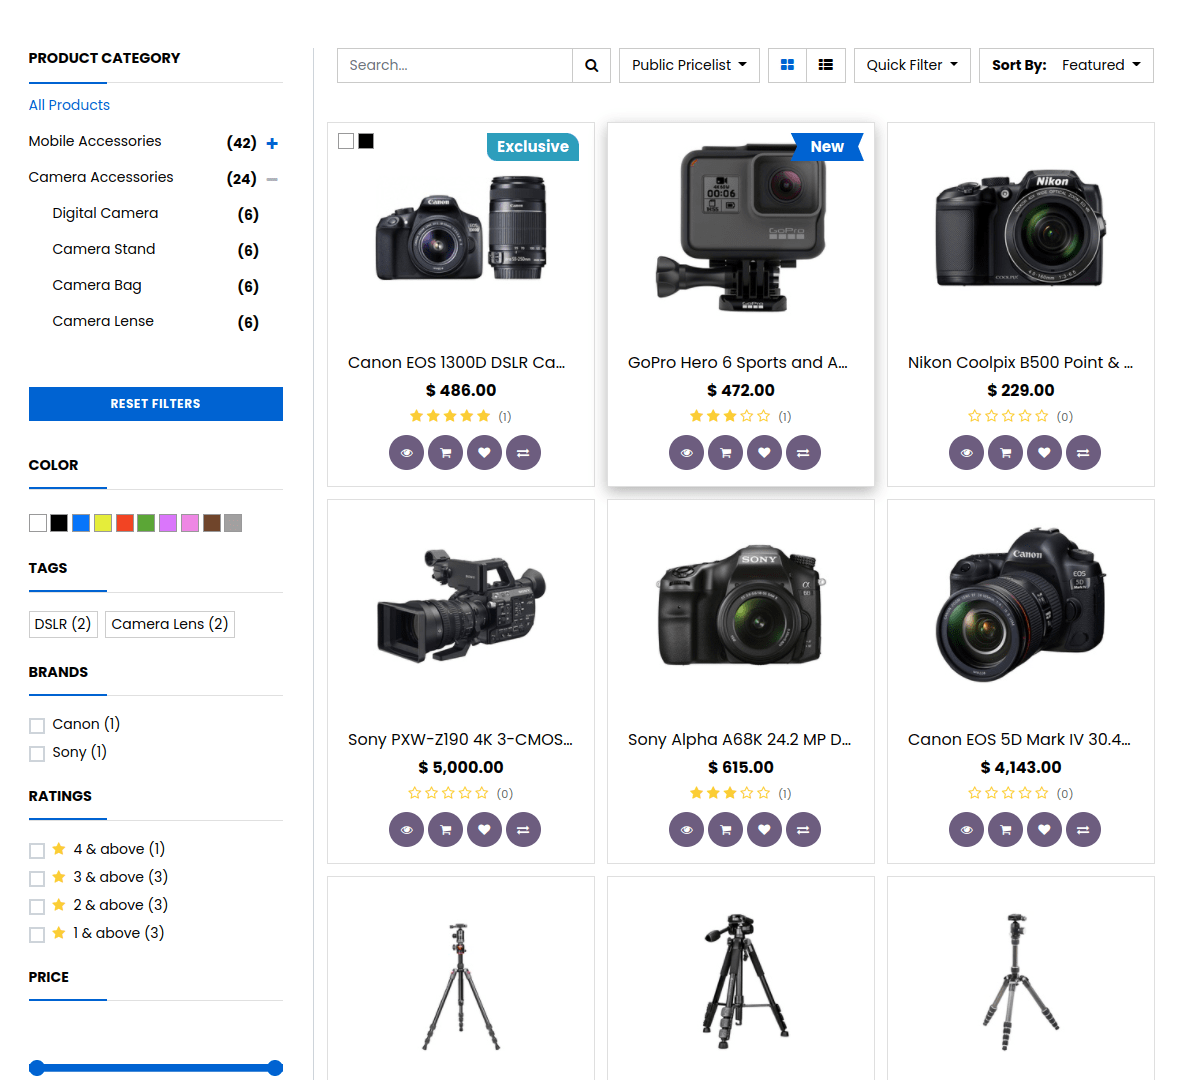1200x1080 pixels.
Task: Quick view Sony PXW-Z190 eye icon
Action: [406, 829]
